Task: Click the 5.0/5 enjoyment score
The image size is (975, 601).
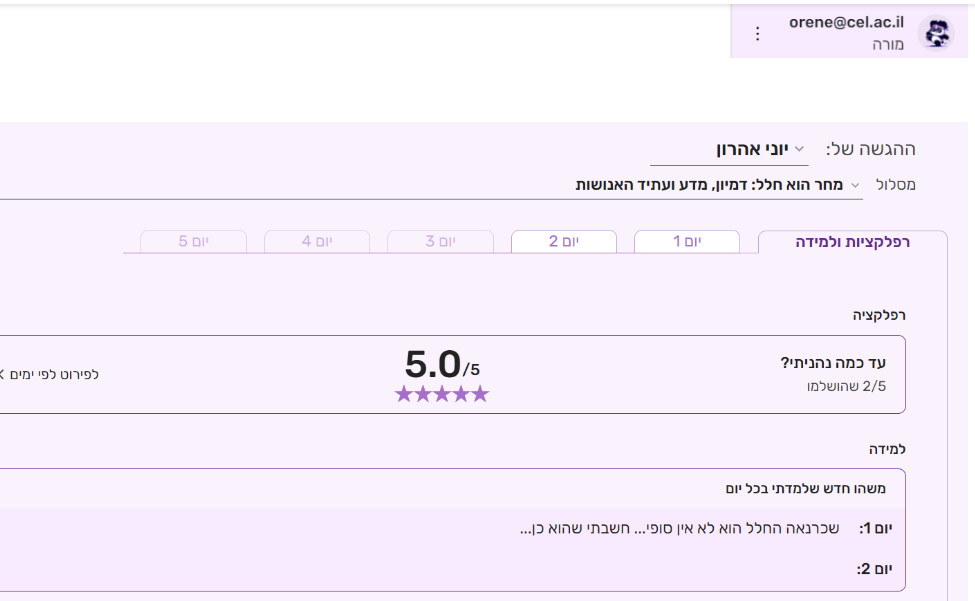Action: pyautogui.click(x=442, y=364)
